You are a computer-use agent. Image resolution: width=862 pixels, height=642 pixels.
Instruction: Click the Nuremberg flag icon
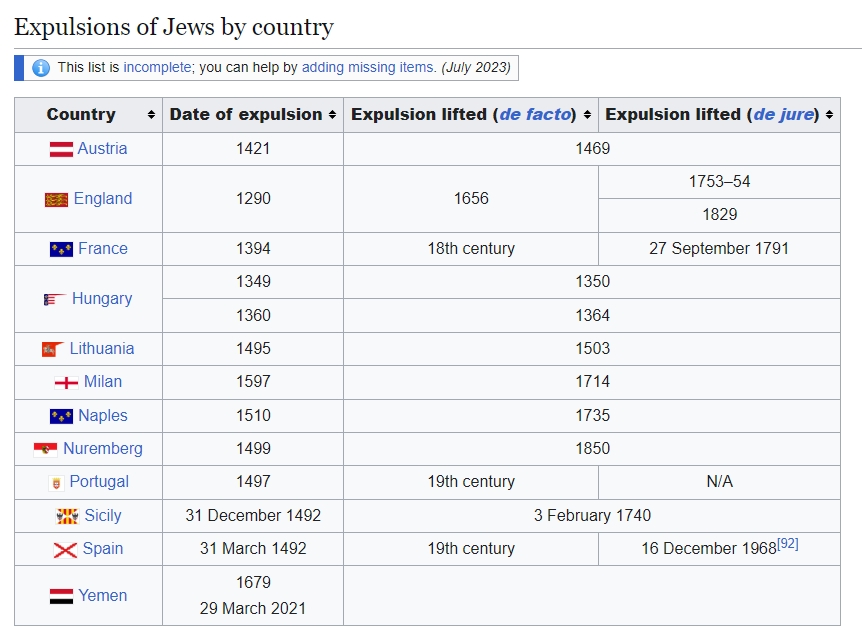pyautogui.click(x=45, y=449)
